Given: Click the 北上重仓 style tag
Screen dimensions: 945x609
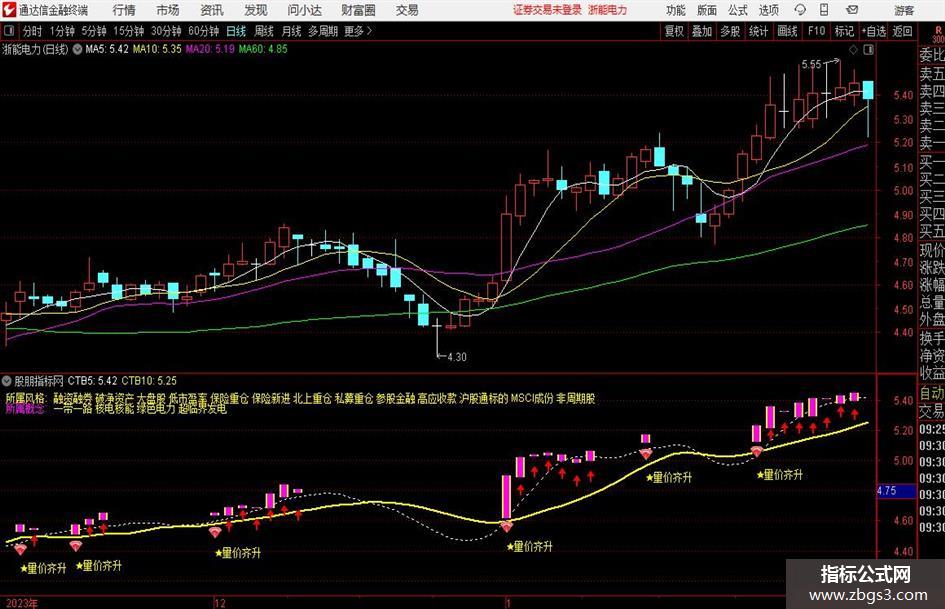Looking at the screenshot, I should point(312,399).
